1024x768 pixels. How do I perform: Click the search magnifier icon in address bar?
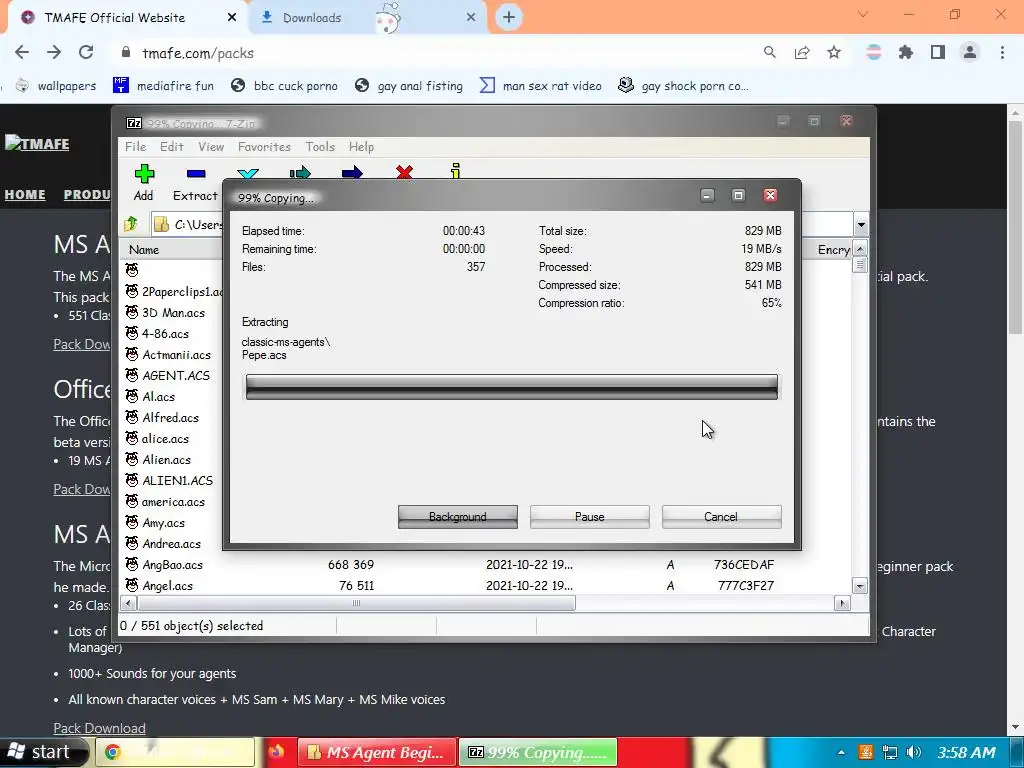770,52
